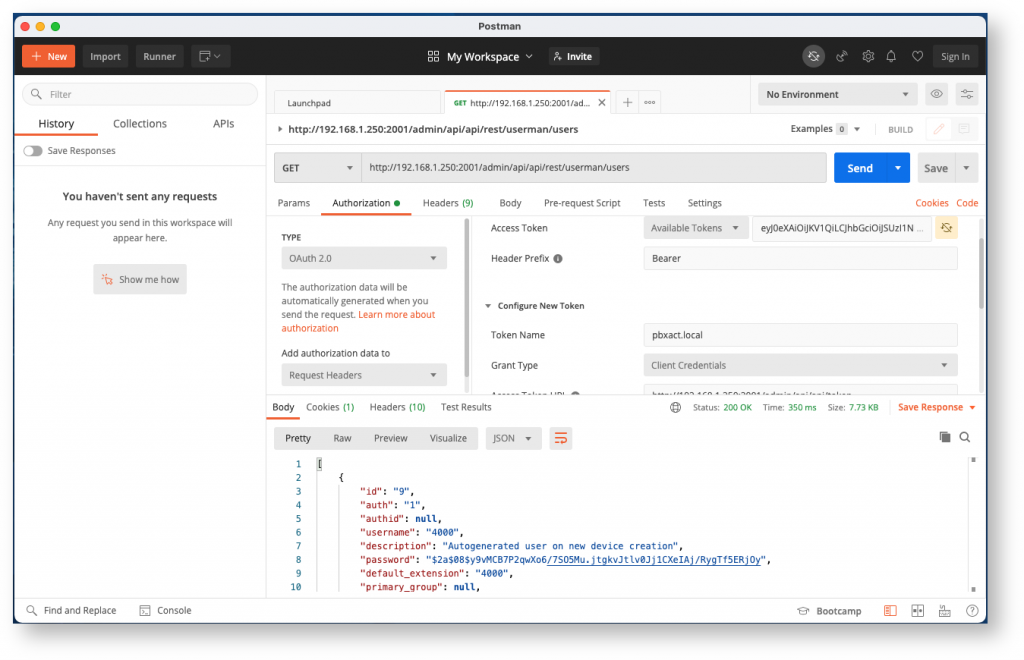Open the Pre-request Script tab
This screenshot has width=1024, height=660.
coord(582,203)
